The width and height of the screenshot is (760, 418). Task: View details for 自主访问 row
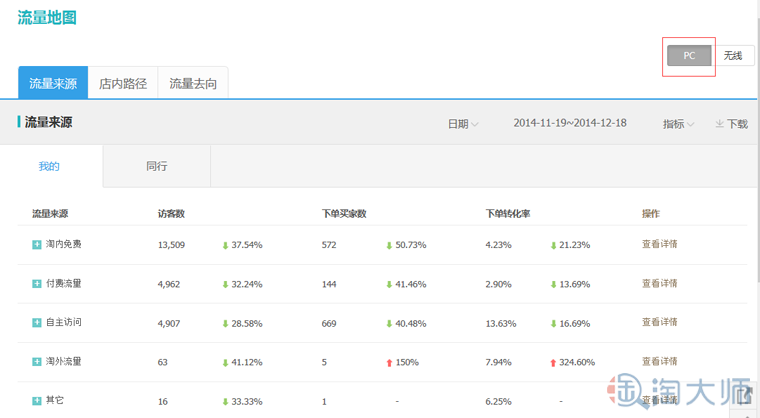point(660,322)
